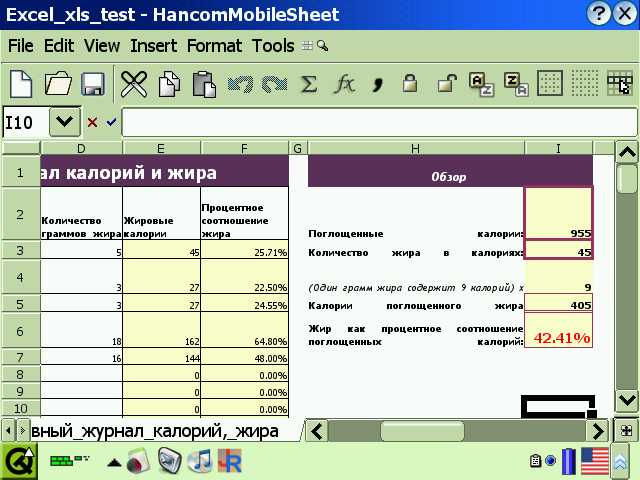Open the Edit menu
Screen dimensions: 640x480
[59, 45]
